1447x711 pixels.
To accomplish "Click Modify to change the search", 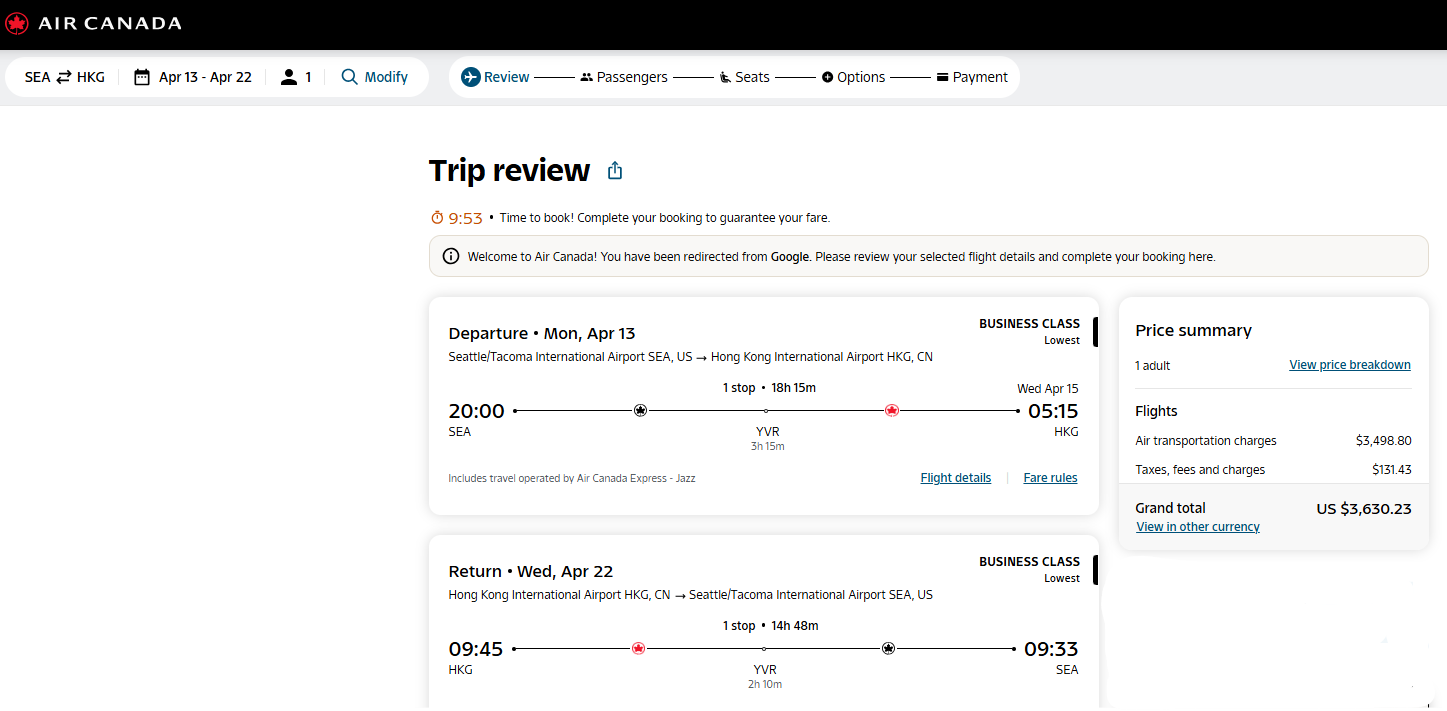I will click(x=375, y=77).
